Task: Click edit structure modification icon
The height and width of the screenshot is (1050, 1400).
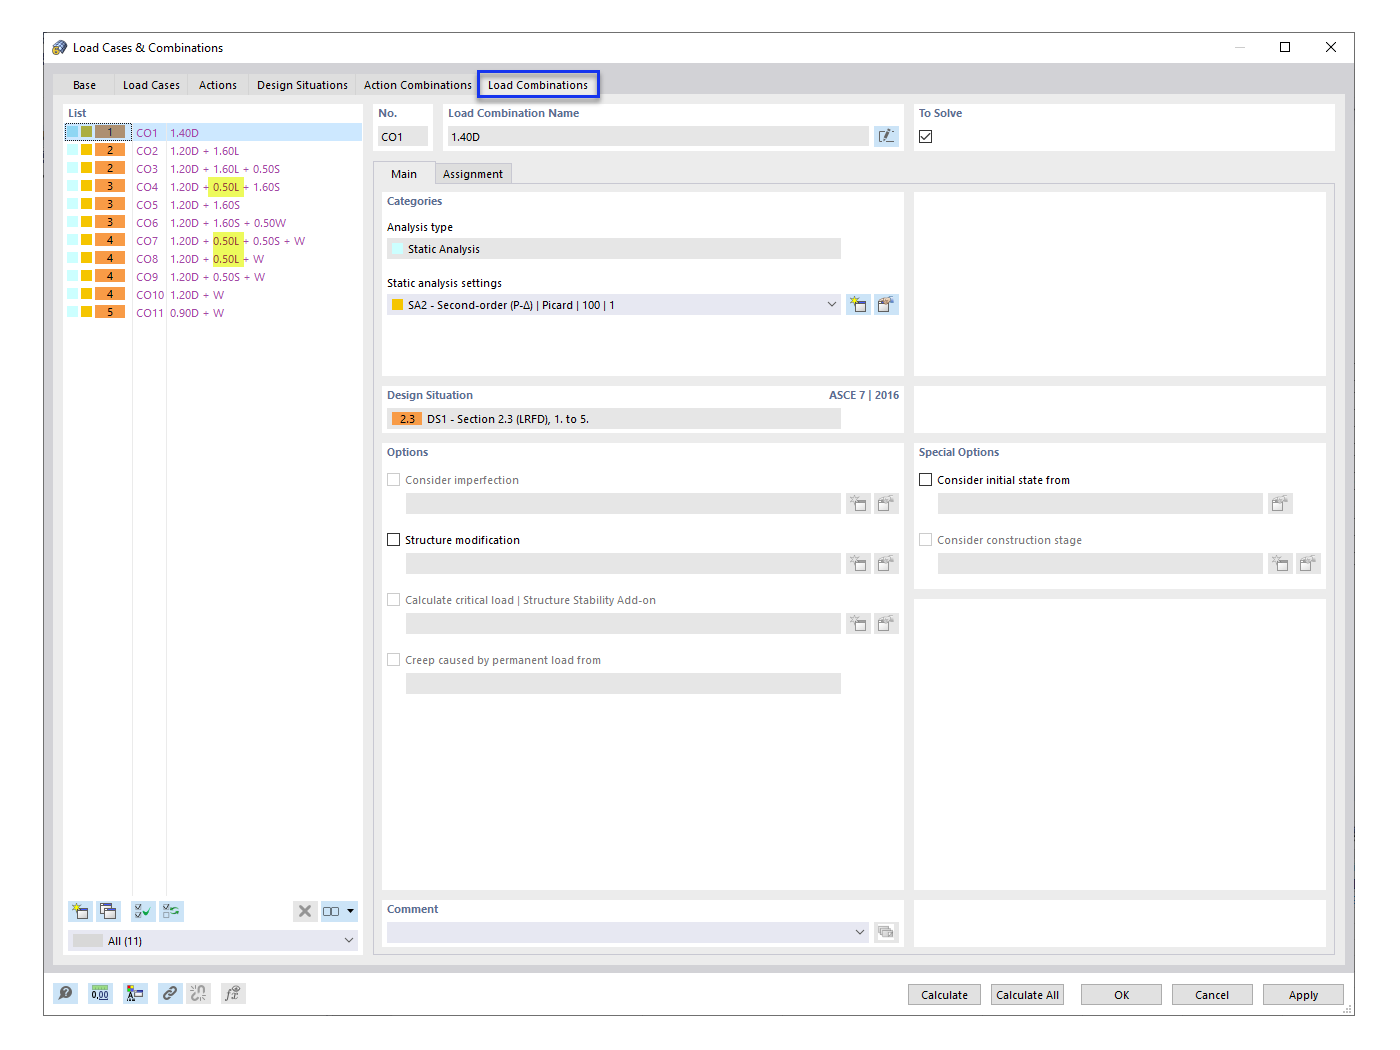Action: (886, 564)
